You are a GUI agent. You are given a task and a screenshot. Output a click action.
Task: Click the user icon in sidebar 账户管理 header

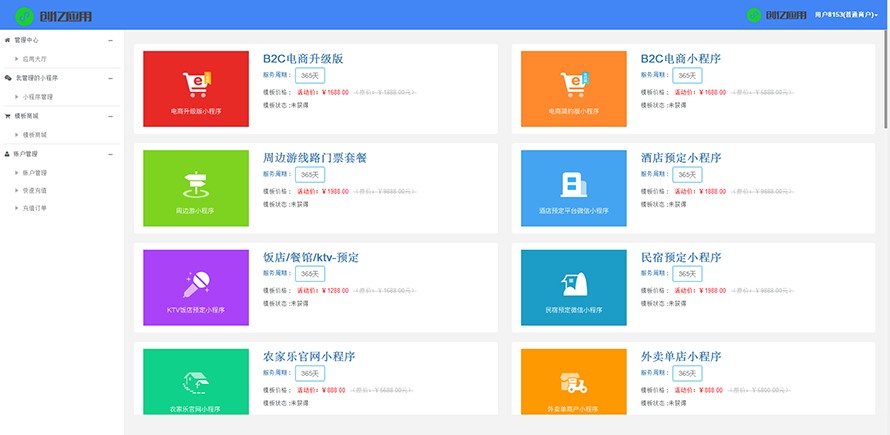tap(7, 154)
